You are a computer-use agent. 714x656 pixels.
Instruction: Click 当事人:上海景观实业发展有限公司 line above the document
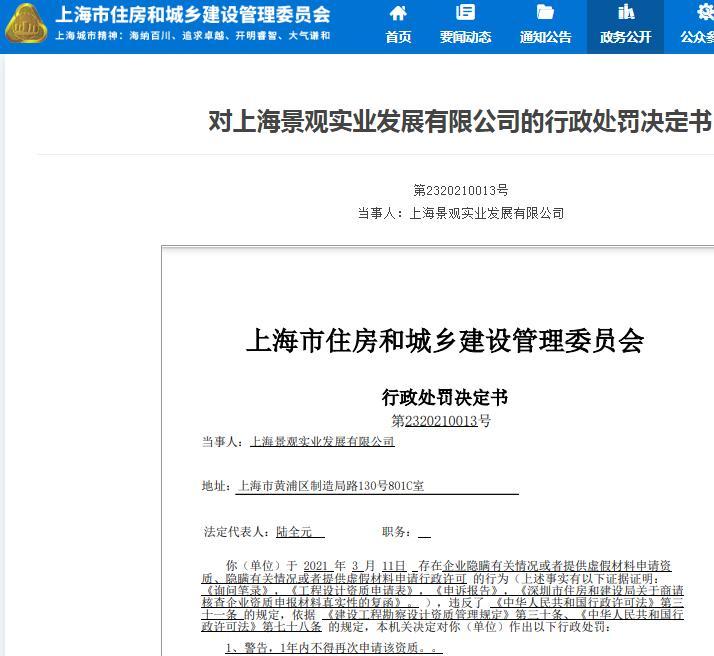(461, 213)
